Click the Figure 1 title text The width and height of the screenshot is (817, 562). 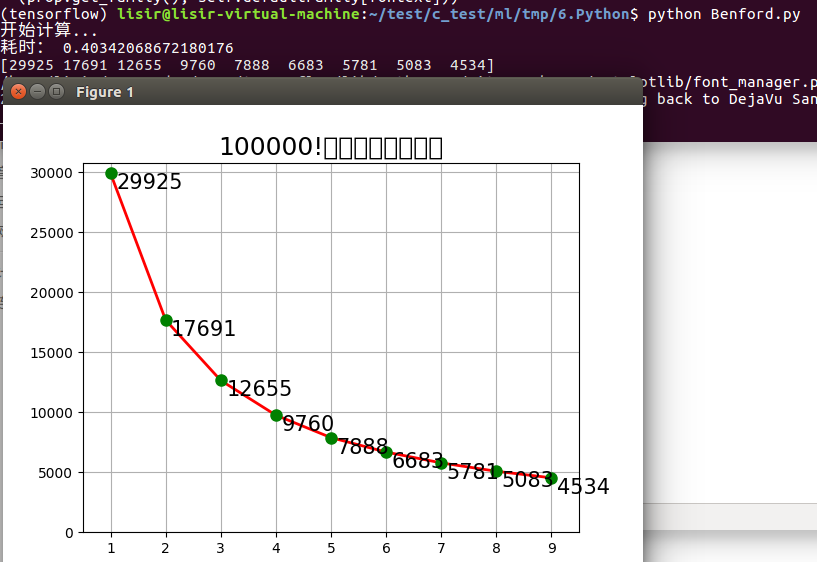coord(105,92)
